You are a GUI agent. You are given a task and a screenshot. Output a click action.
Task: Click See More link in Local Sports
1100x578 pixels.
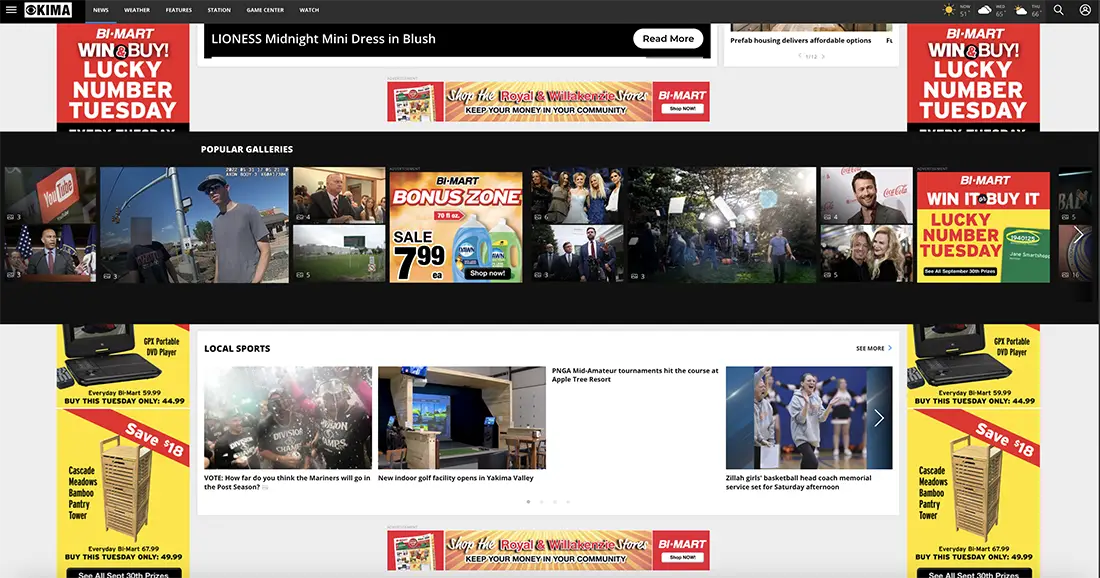870,349
